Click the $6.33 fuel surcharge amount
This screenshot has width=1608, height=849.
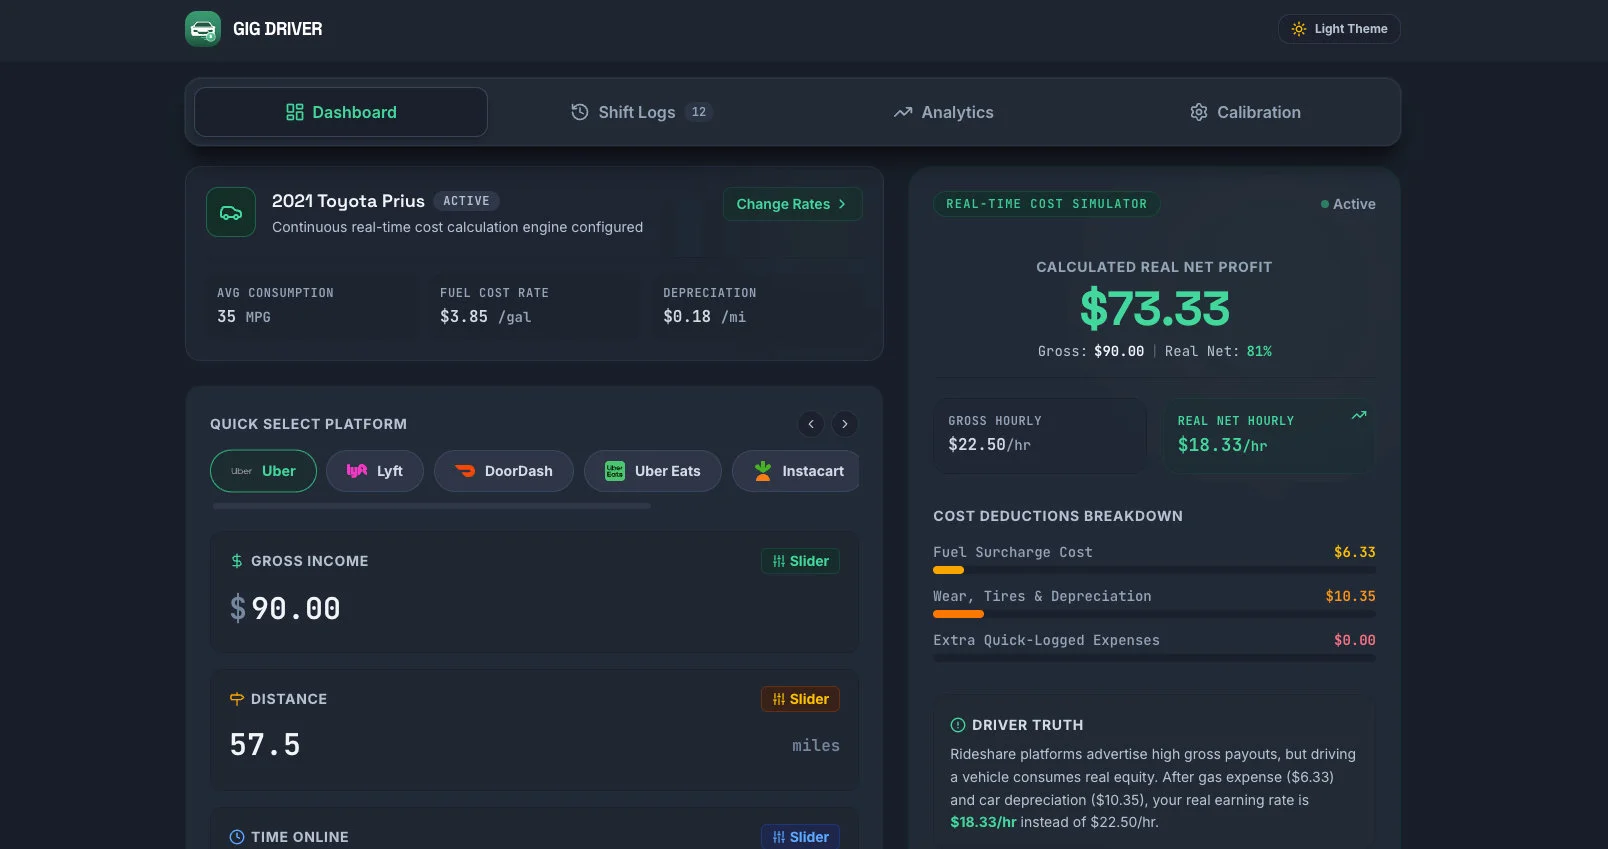(1355, 552)
